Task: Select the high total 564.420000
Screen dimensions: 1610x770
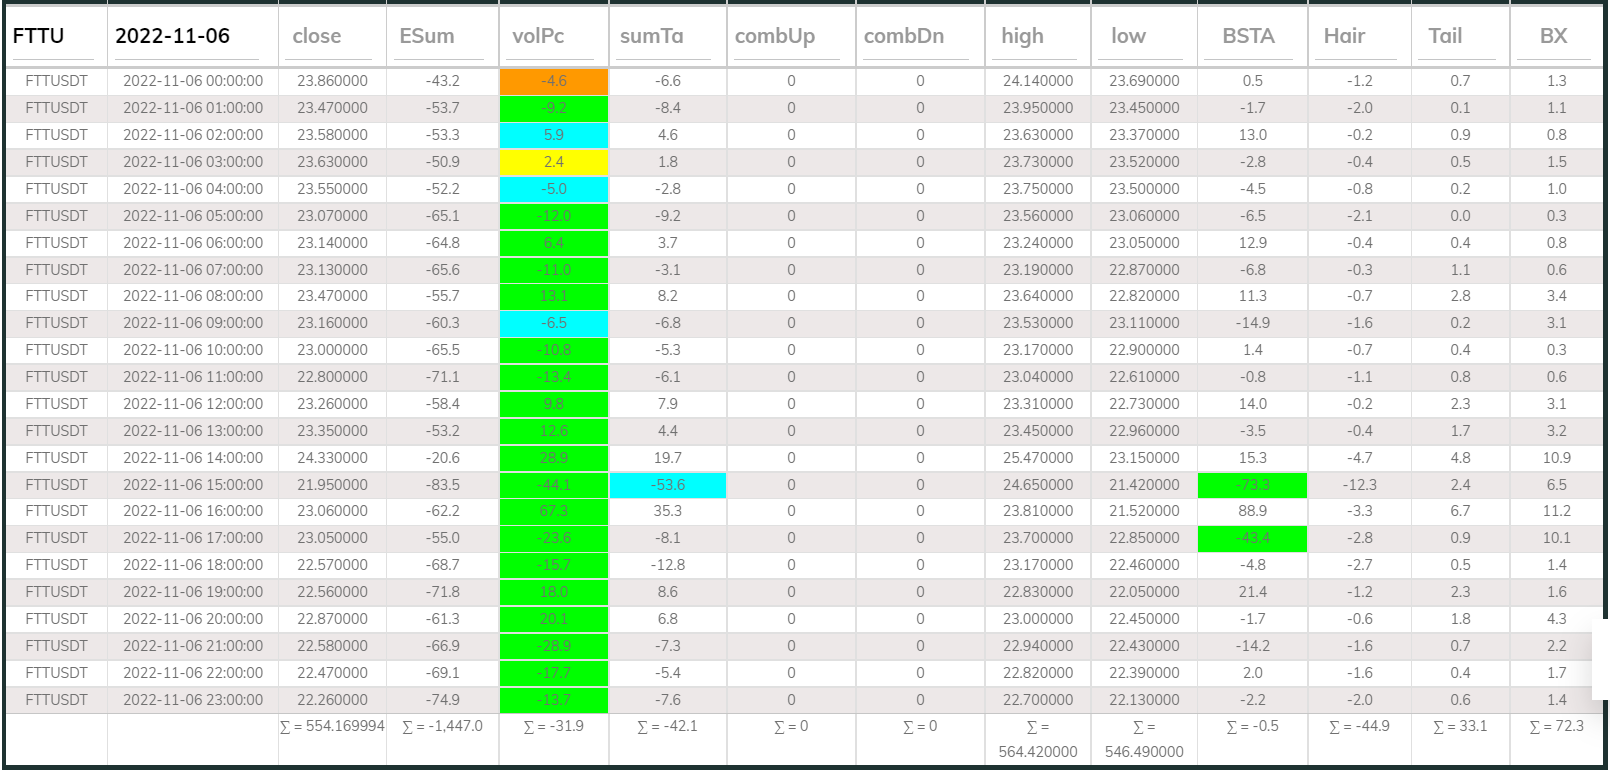Action: click(x=1038, y=739)
